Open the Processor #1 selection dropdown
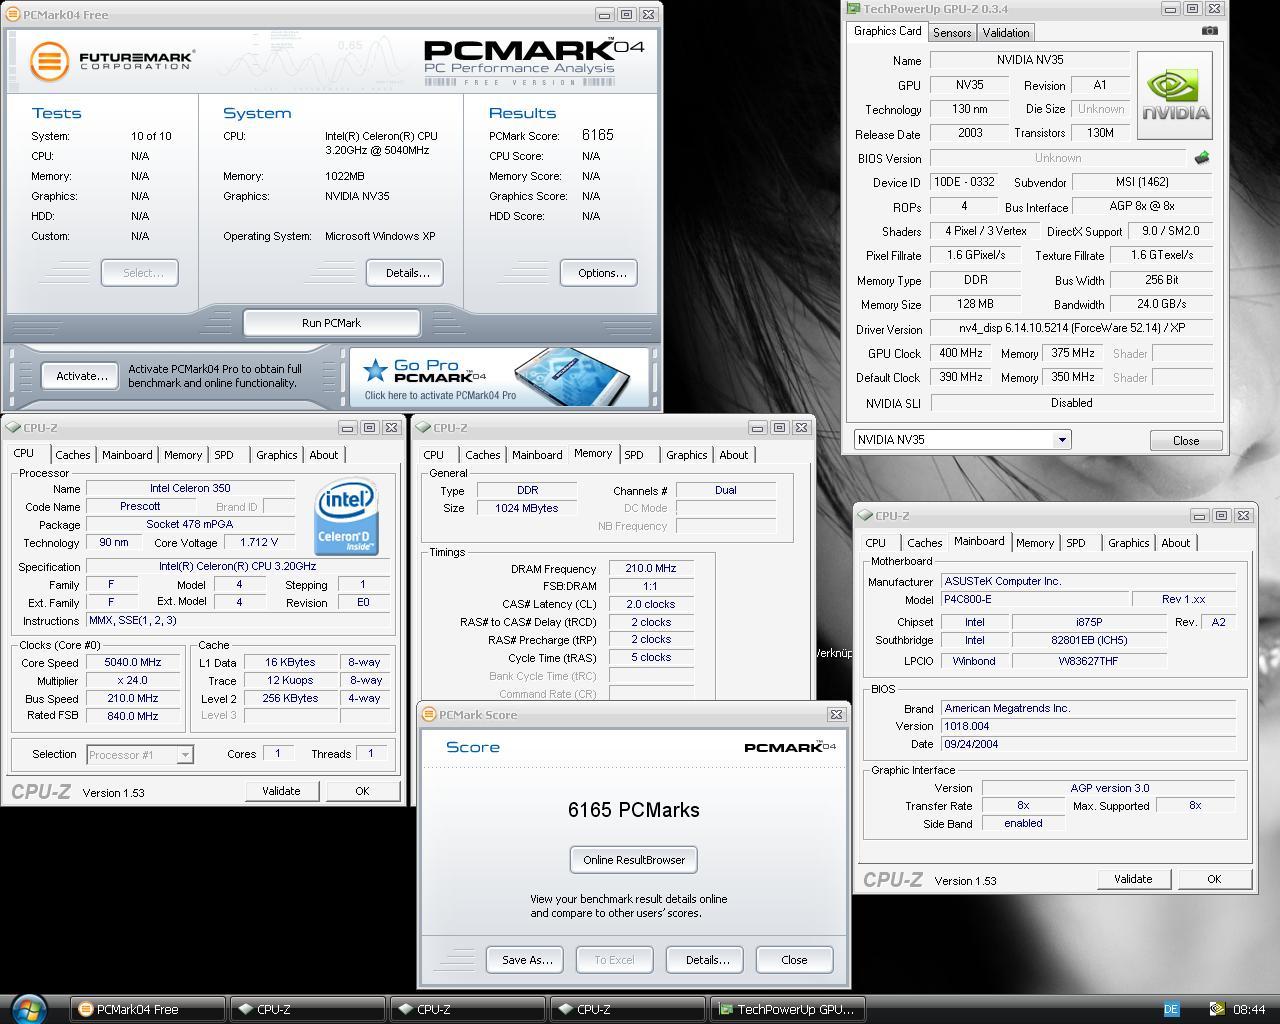The height and width of the screenshot is (1024, 1280). pos(185,755)
